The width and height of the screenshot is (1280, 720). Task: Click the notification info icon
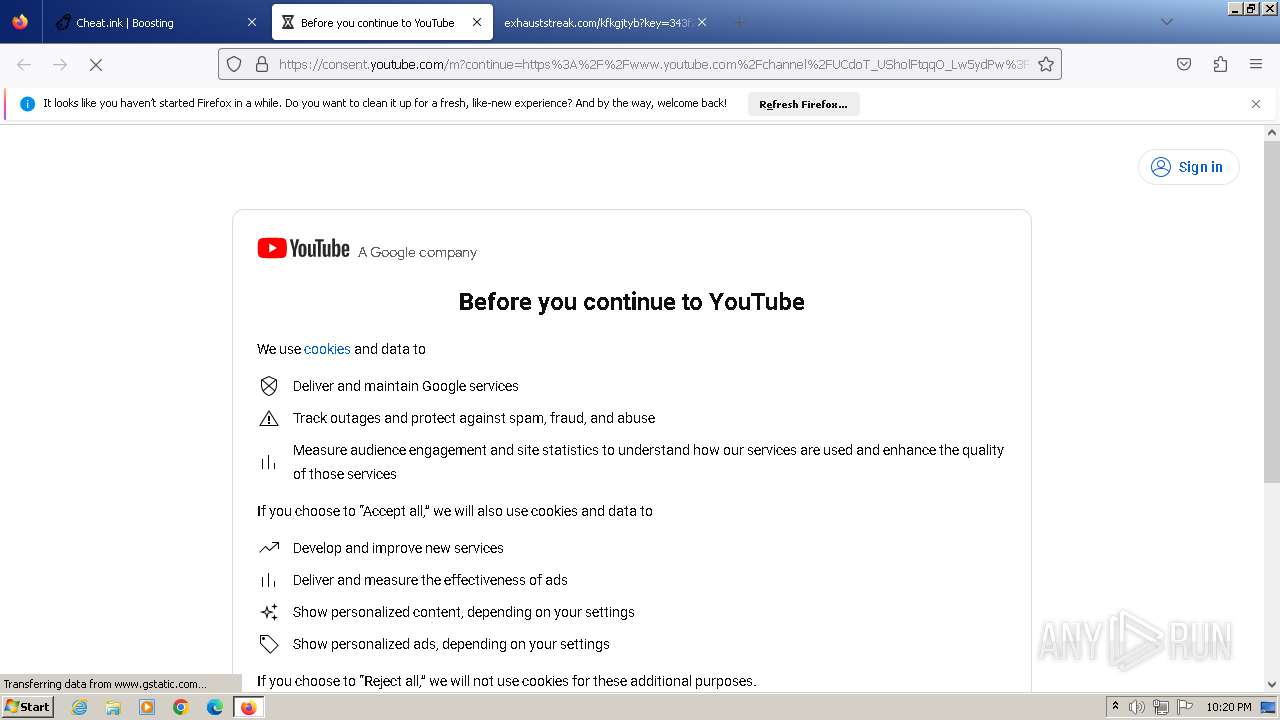point(27,104)
